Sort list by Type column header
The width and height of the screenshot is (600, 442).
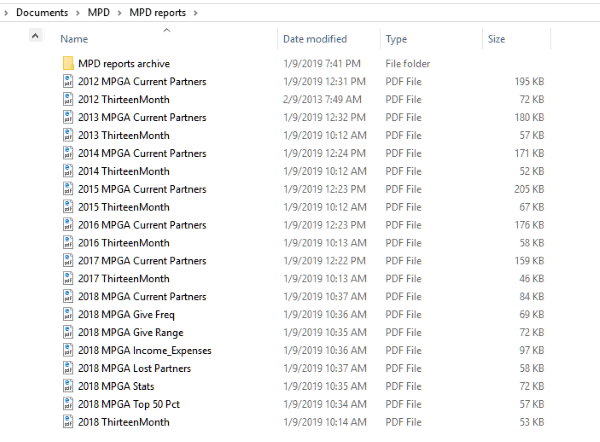pos(396,39)
